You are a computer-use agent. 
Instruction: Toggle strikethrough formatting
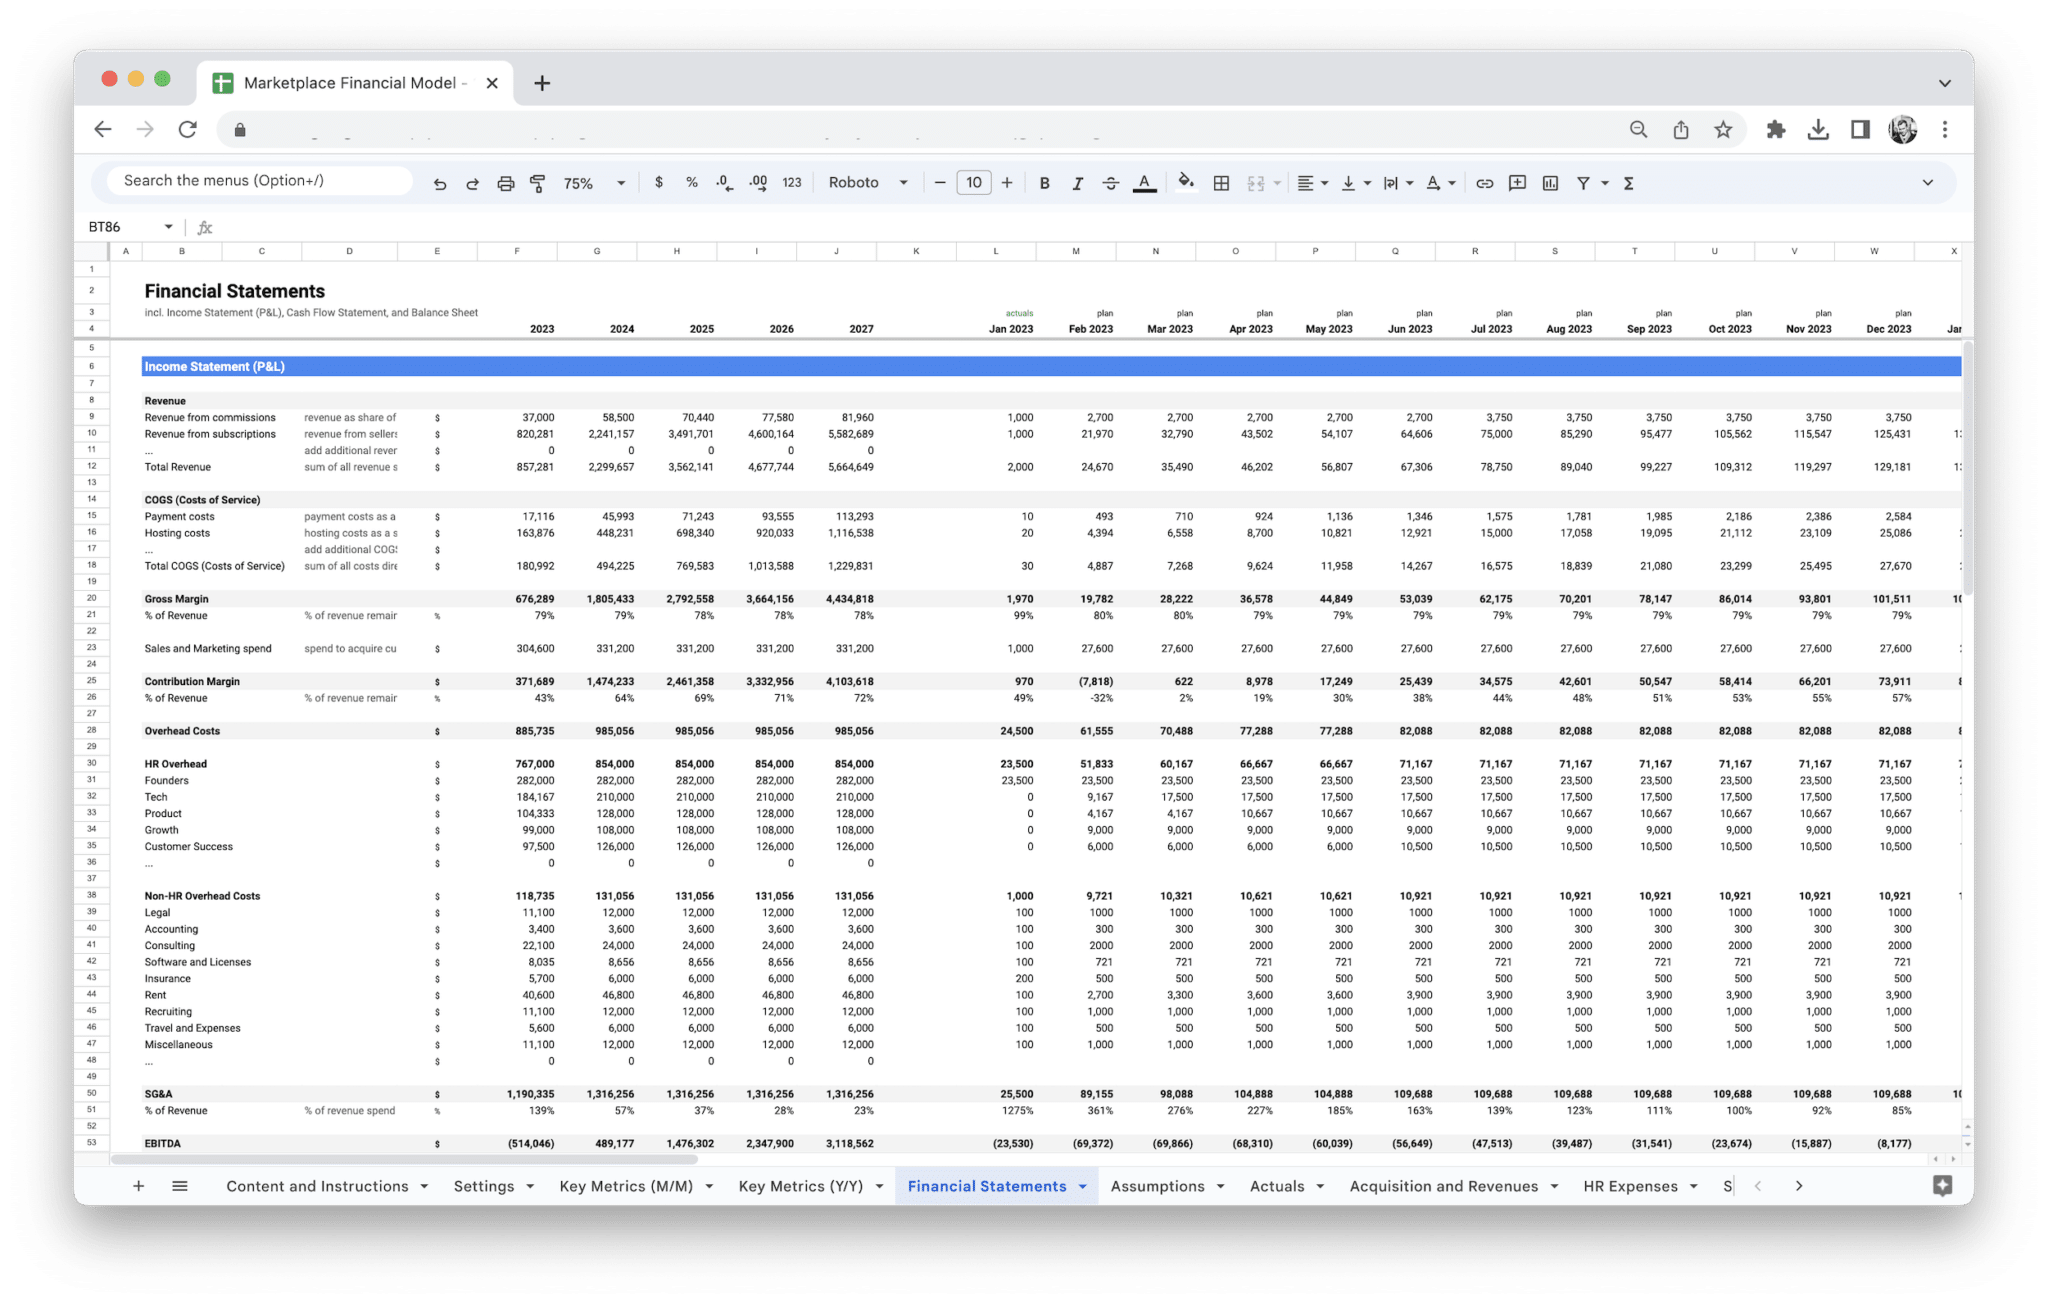tap(1110, 183)
